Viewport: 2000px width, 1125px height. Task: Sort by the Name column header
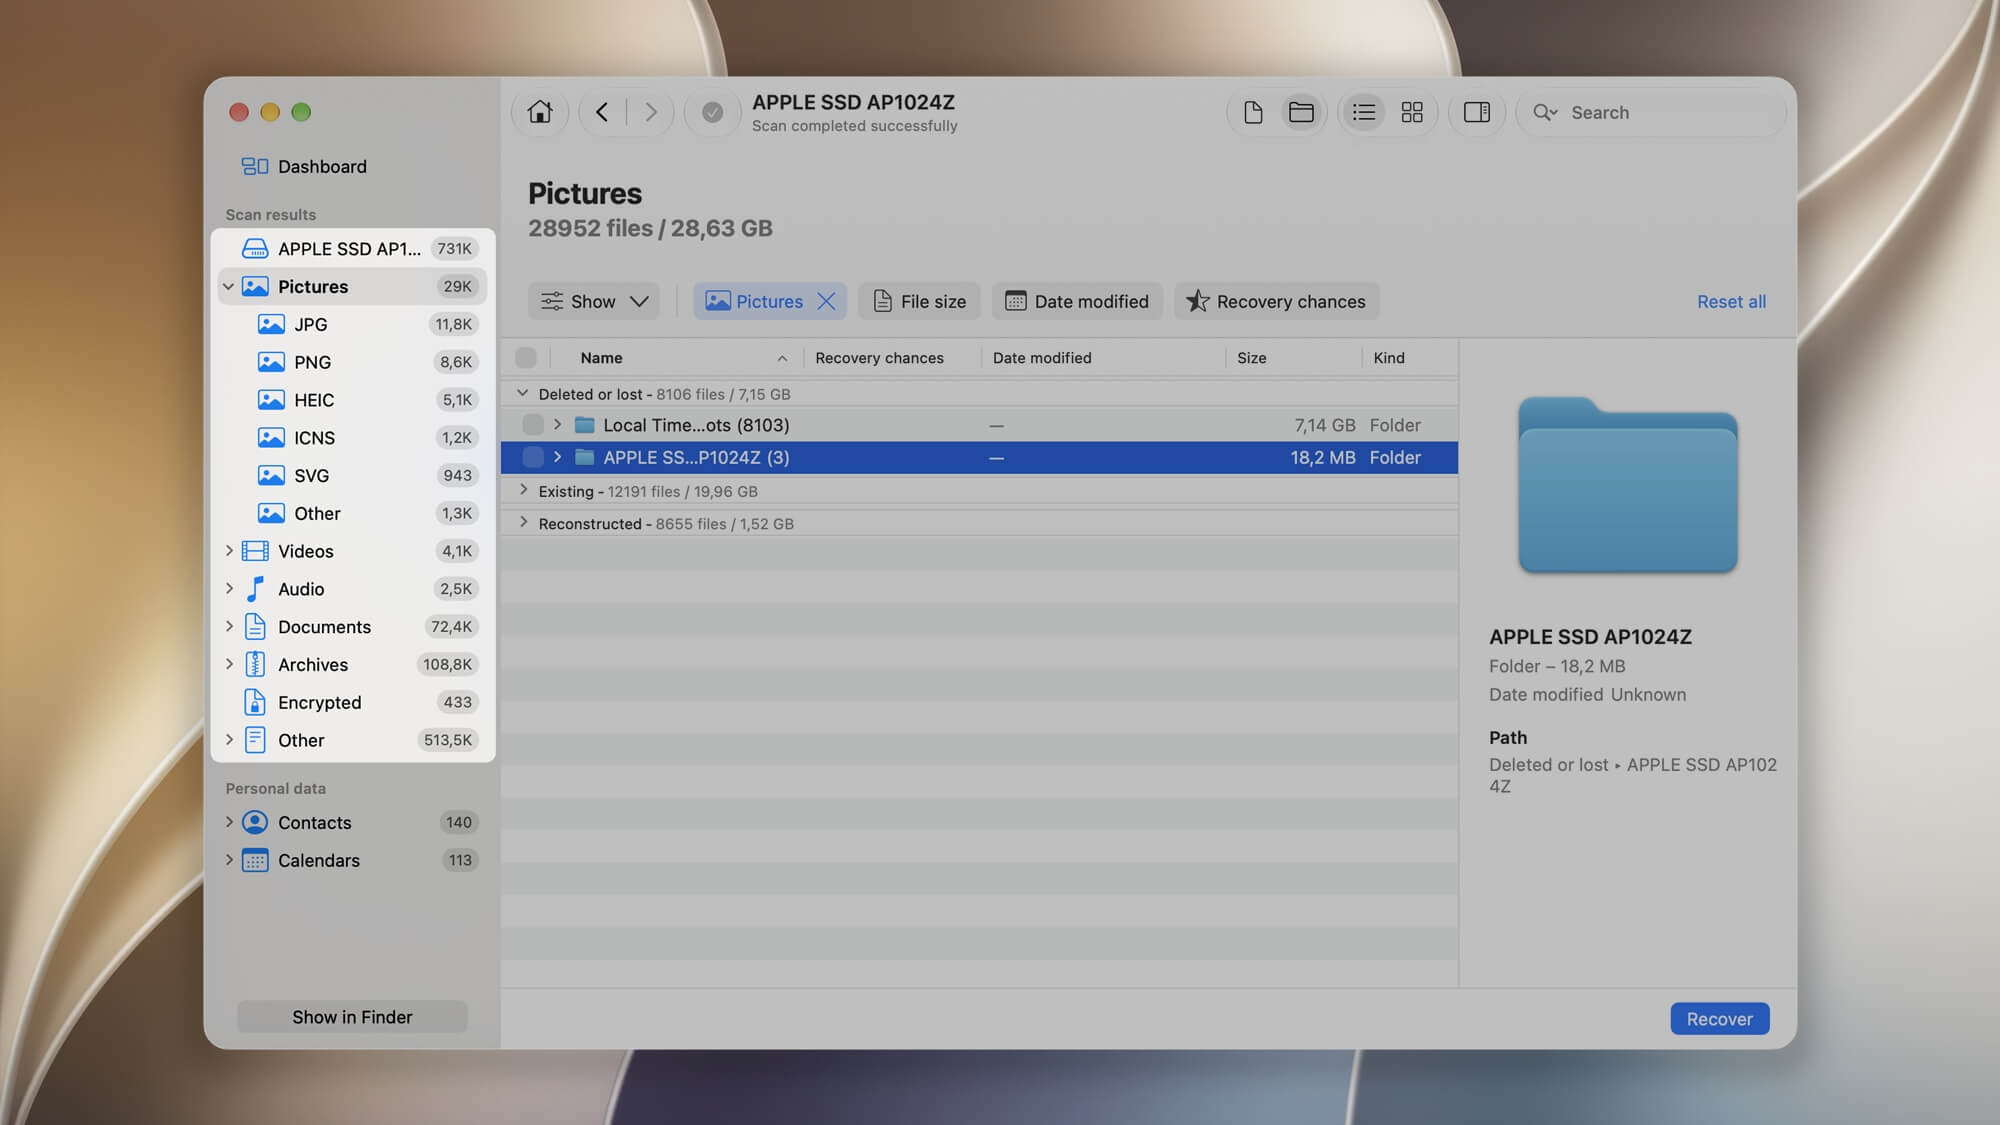(601, 358)
